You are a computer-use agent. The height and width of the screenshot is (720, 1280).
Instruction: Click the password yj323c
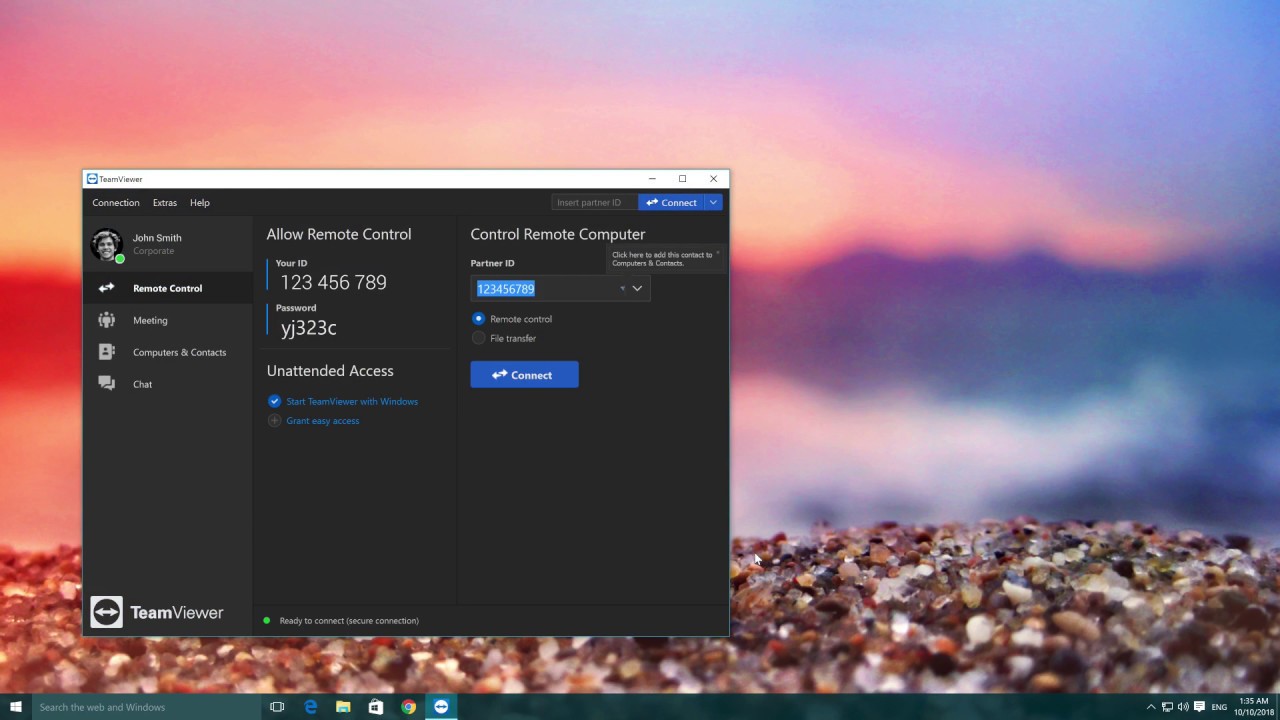(x=308, y=328)
